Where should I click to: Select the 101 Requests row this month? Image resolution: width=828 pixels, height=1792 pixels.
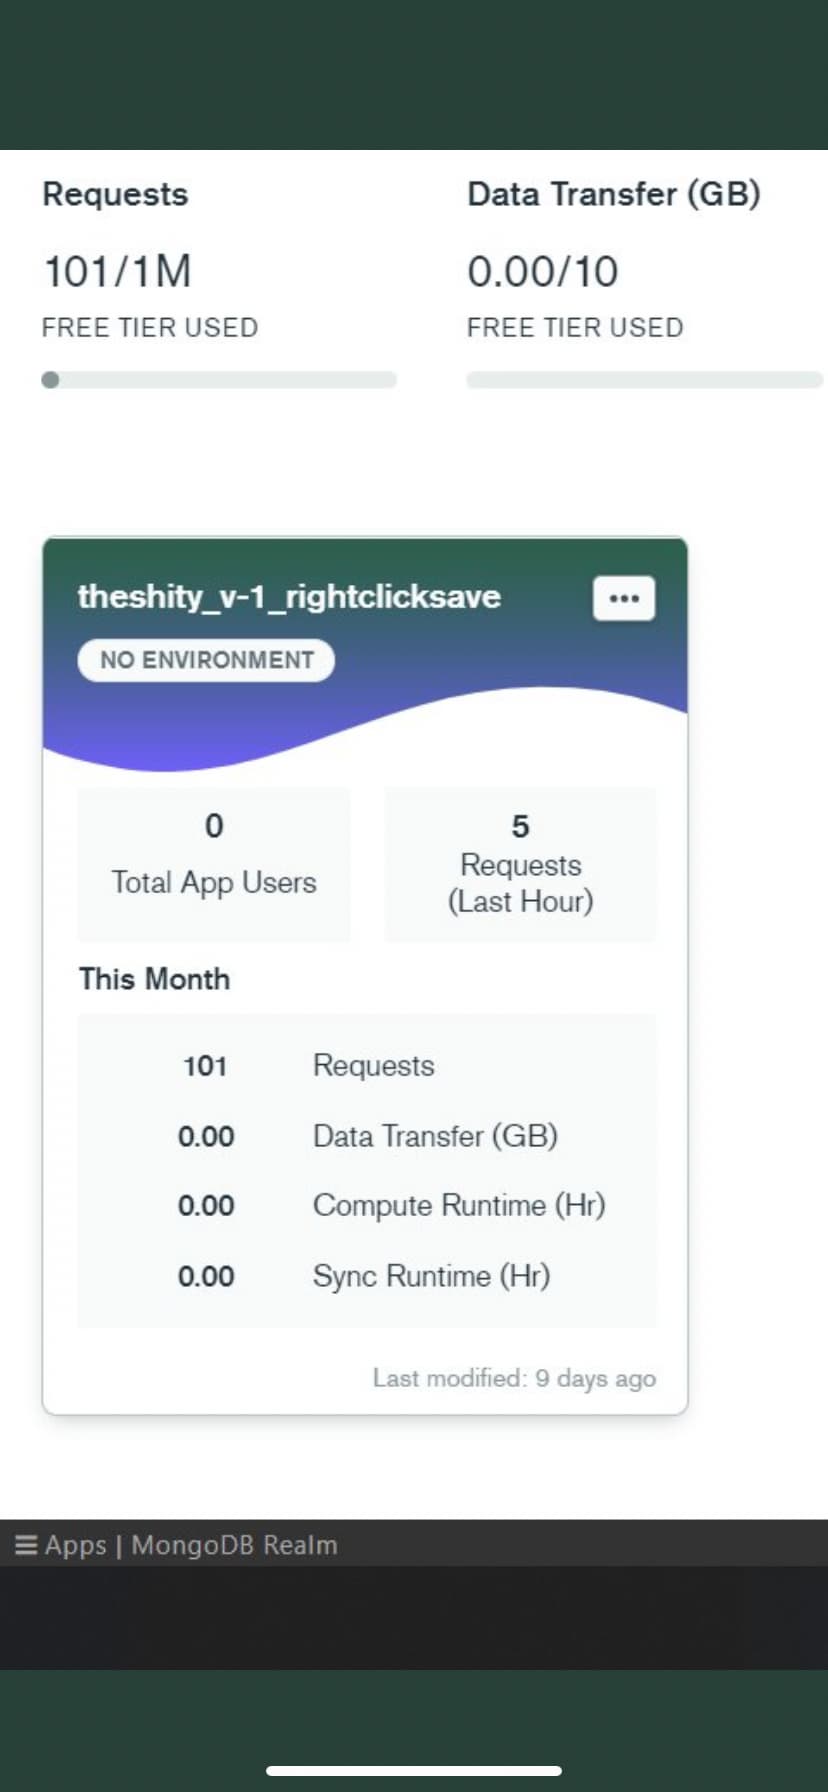tap(367, 1066)
